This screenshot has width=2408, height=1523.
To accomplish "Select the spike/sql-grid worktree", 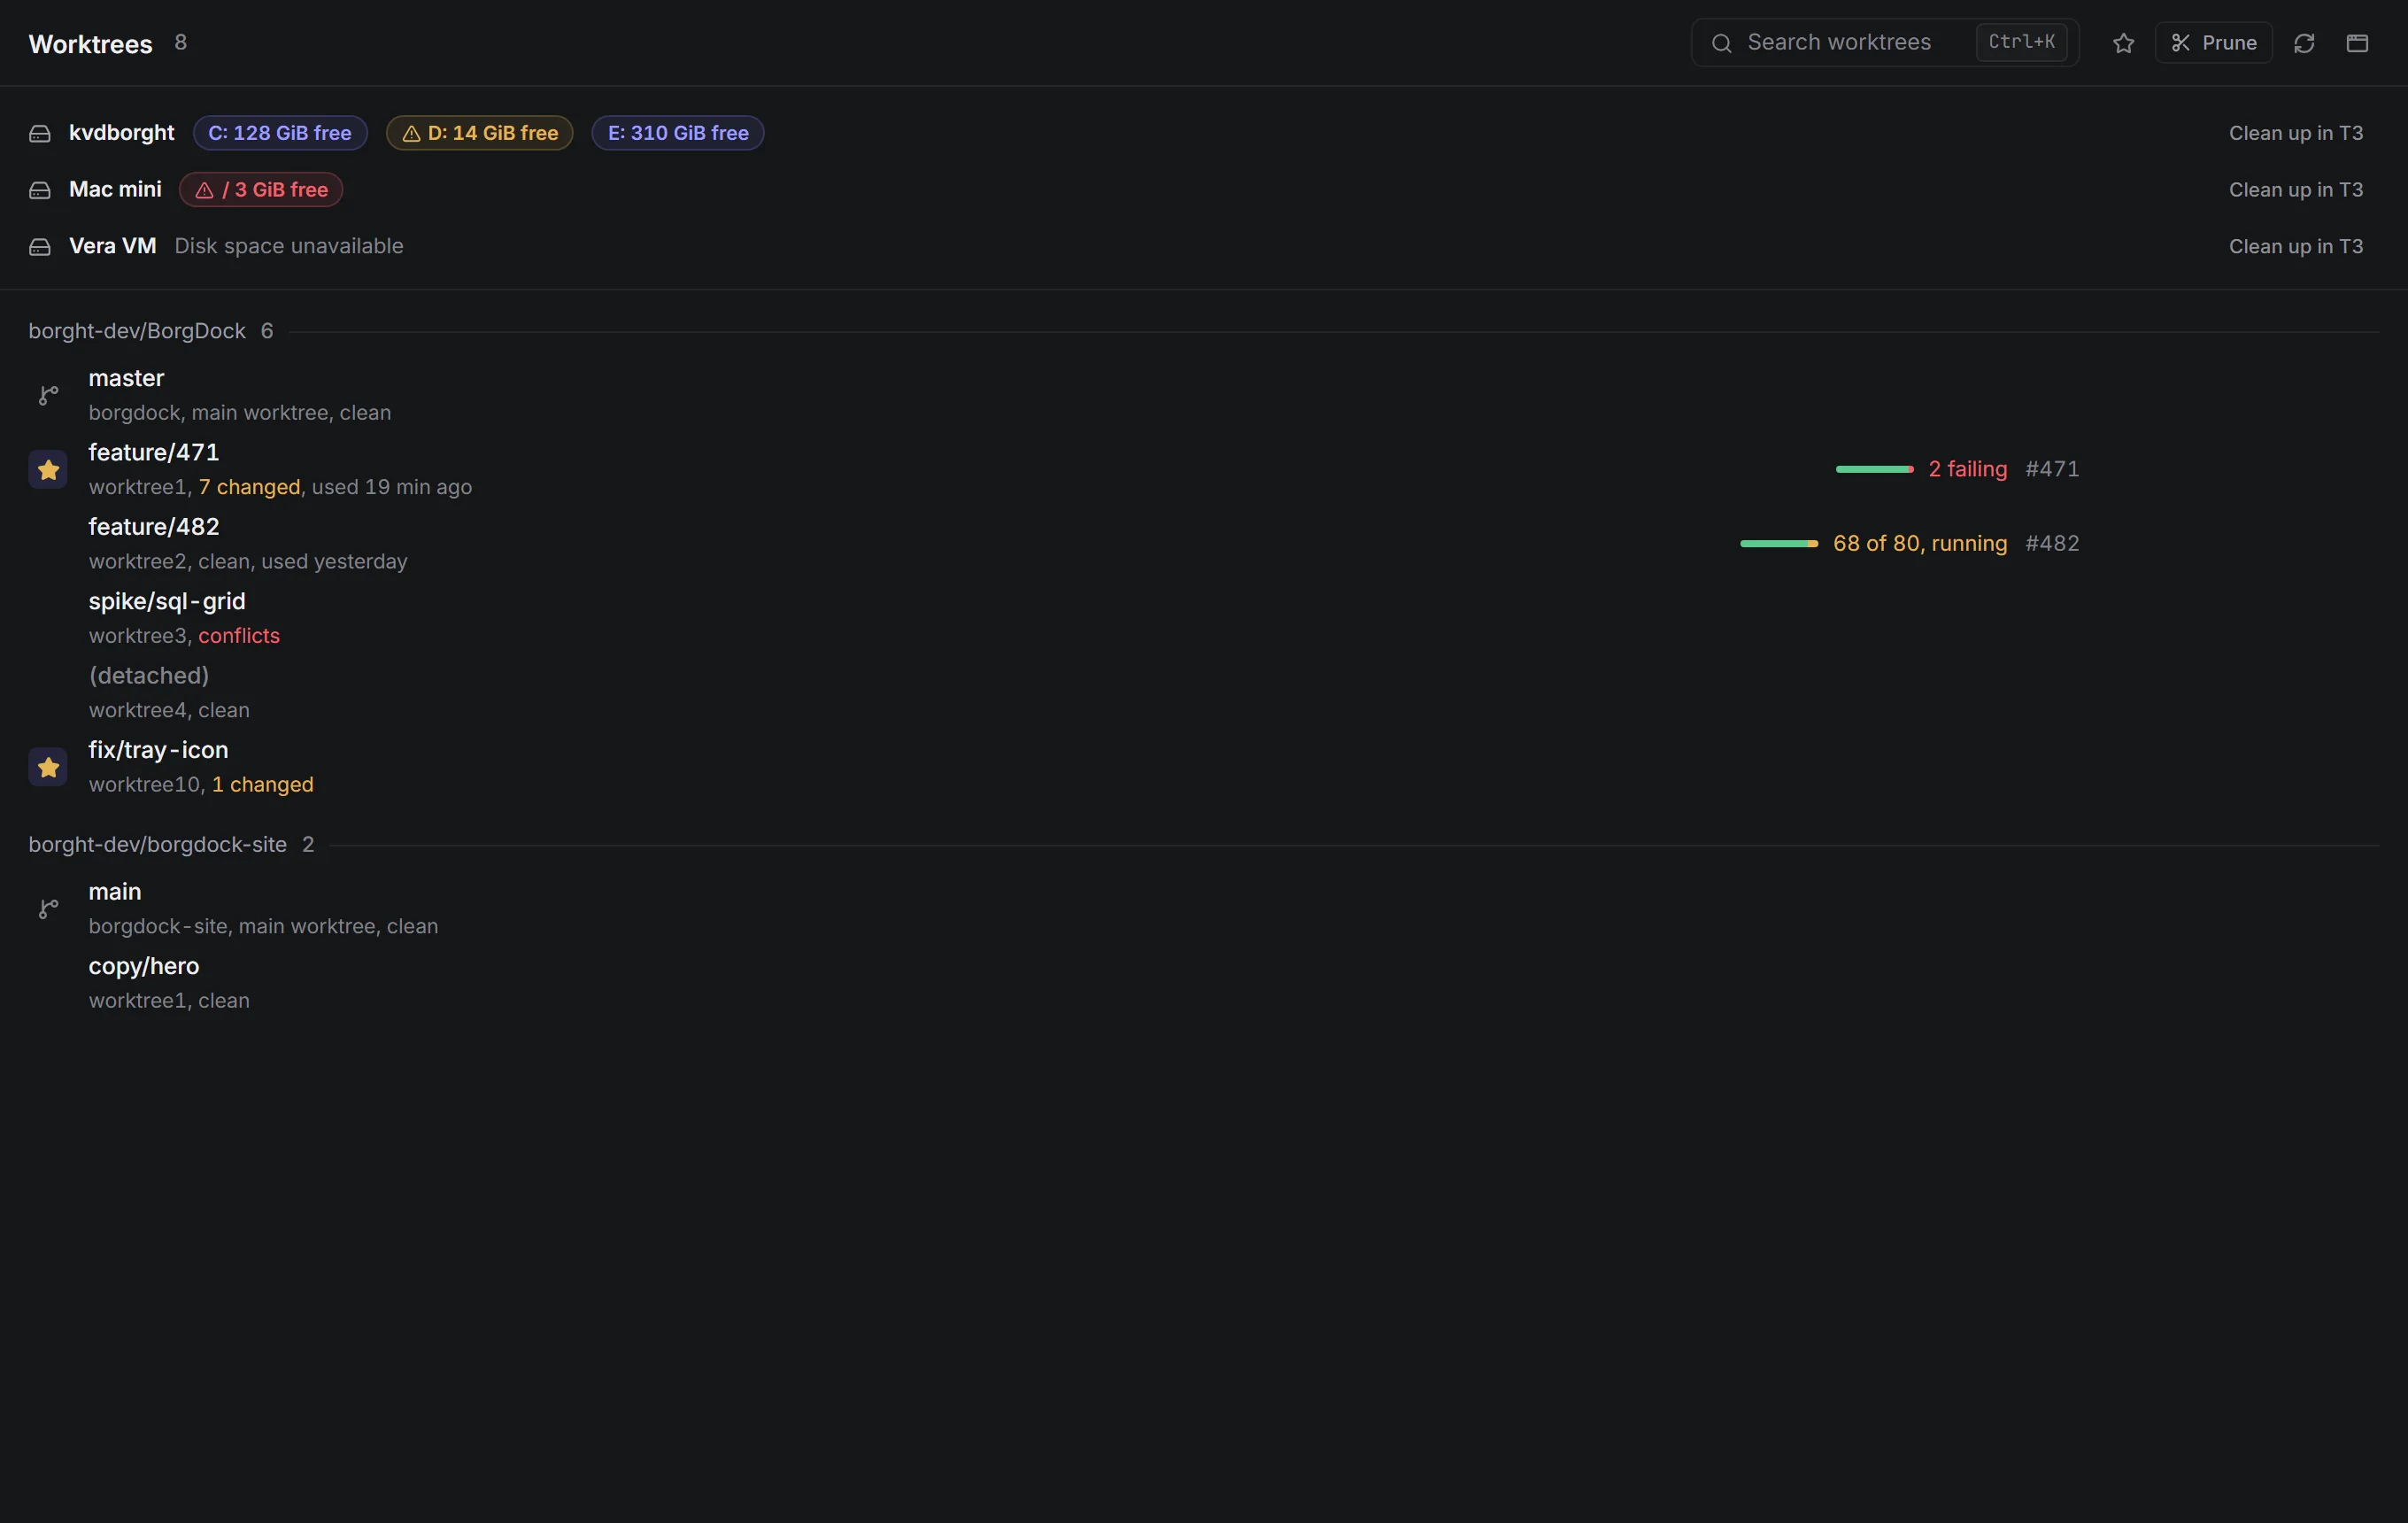I will 1204,618.
